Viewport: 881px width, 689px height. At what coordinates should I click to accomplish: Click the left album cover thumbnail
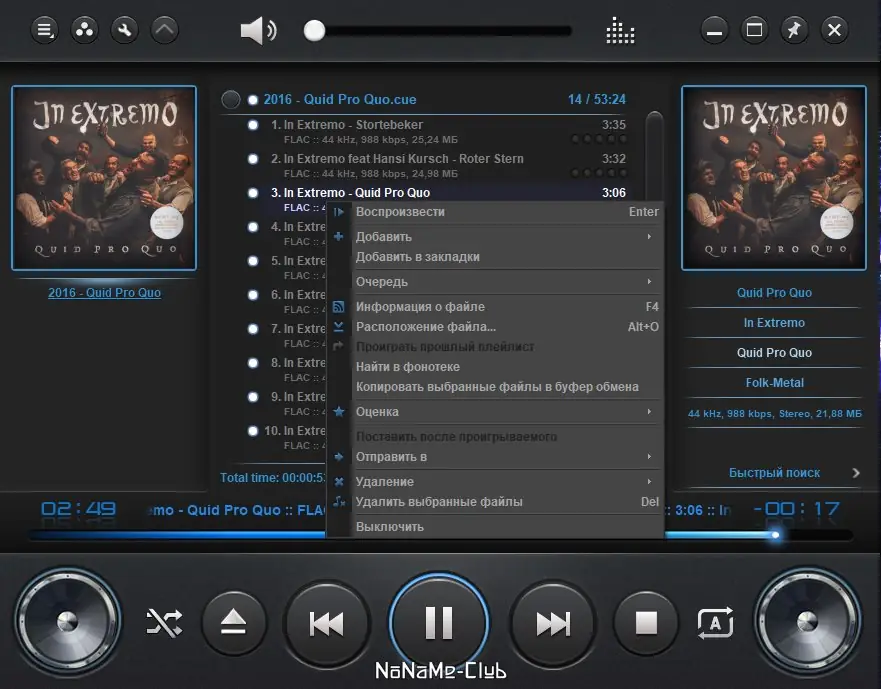pos(104,178)
